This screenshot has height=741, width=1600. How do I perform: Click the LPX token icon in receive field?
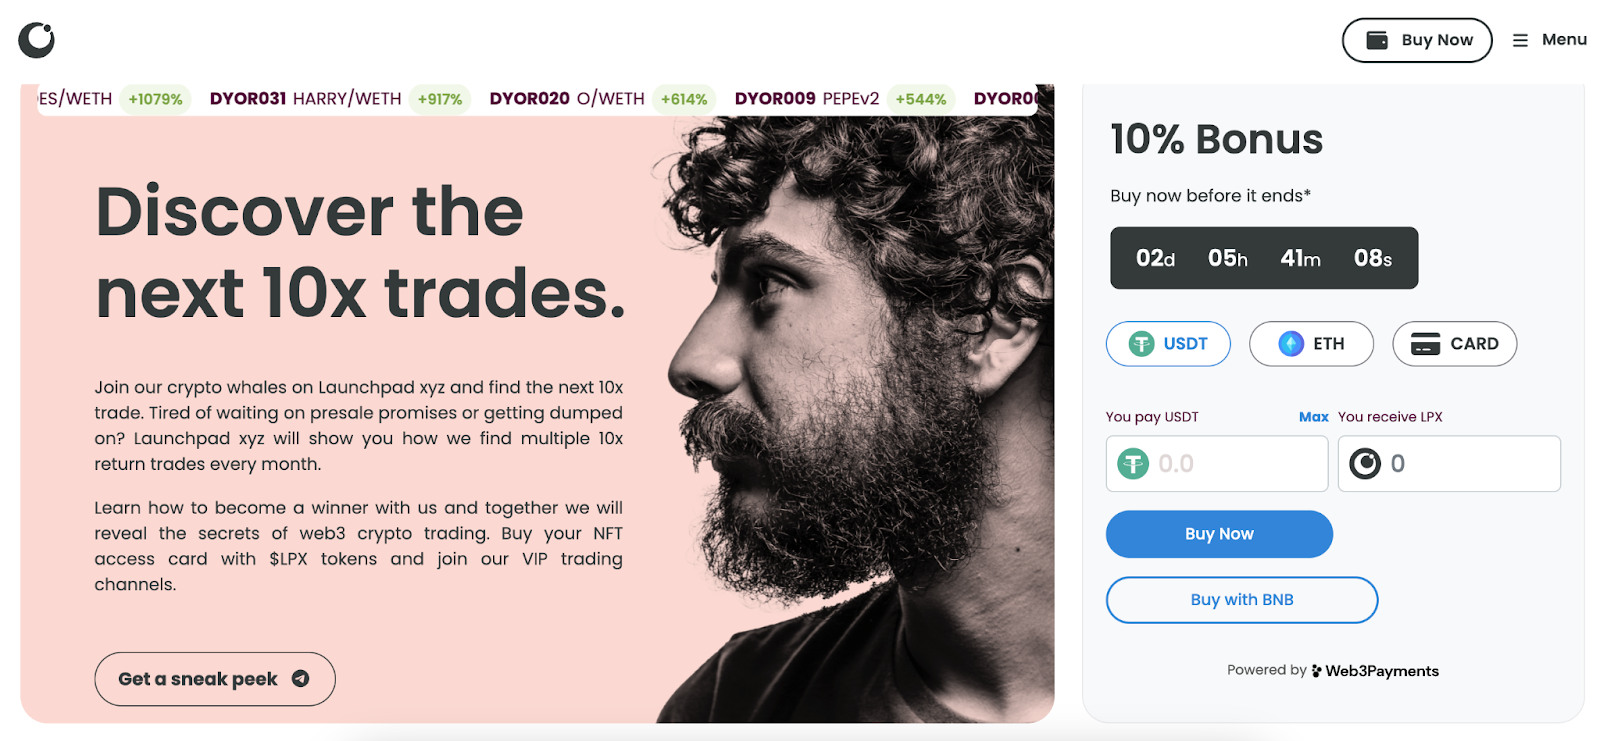1365,464
